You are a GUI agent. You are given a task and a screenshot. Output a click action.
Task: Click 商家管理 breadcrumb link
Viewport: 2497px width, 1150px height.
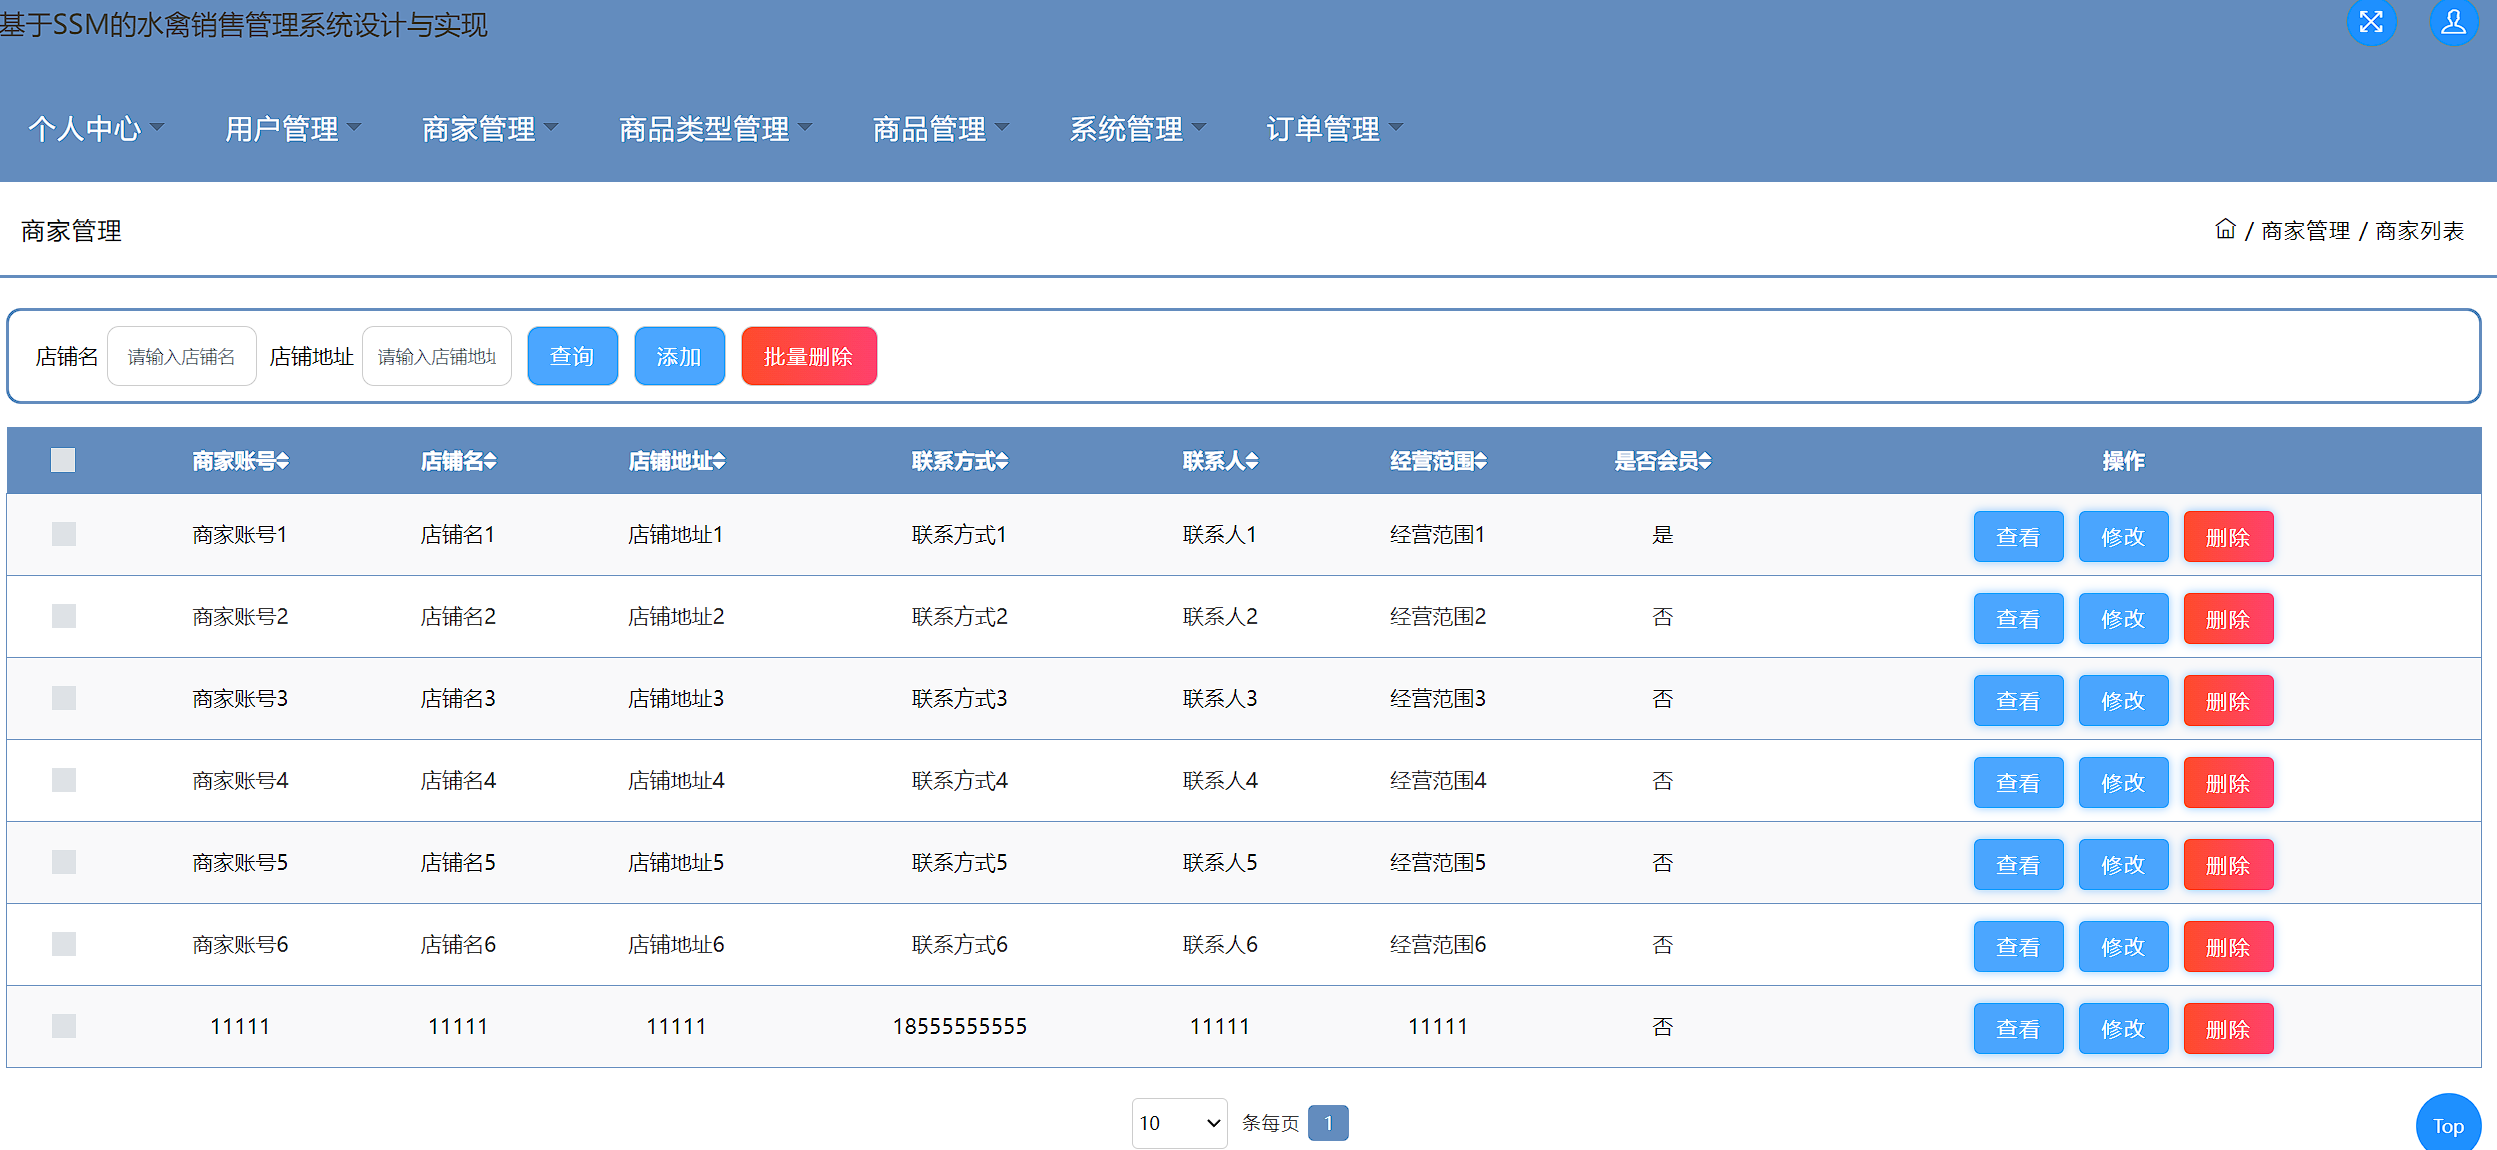point(2306,231)
